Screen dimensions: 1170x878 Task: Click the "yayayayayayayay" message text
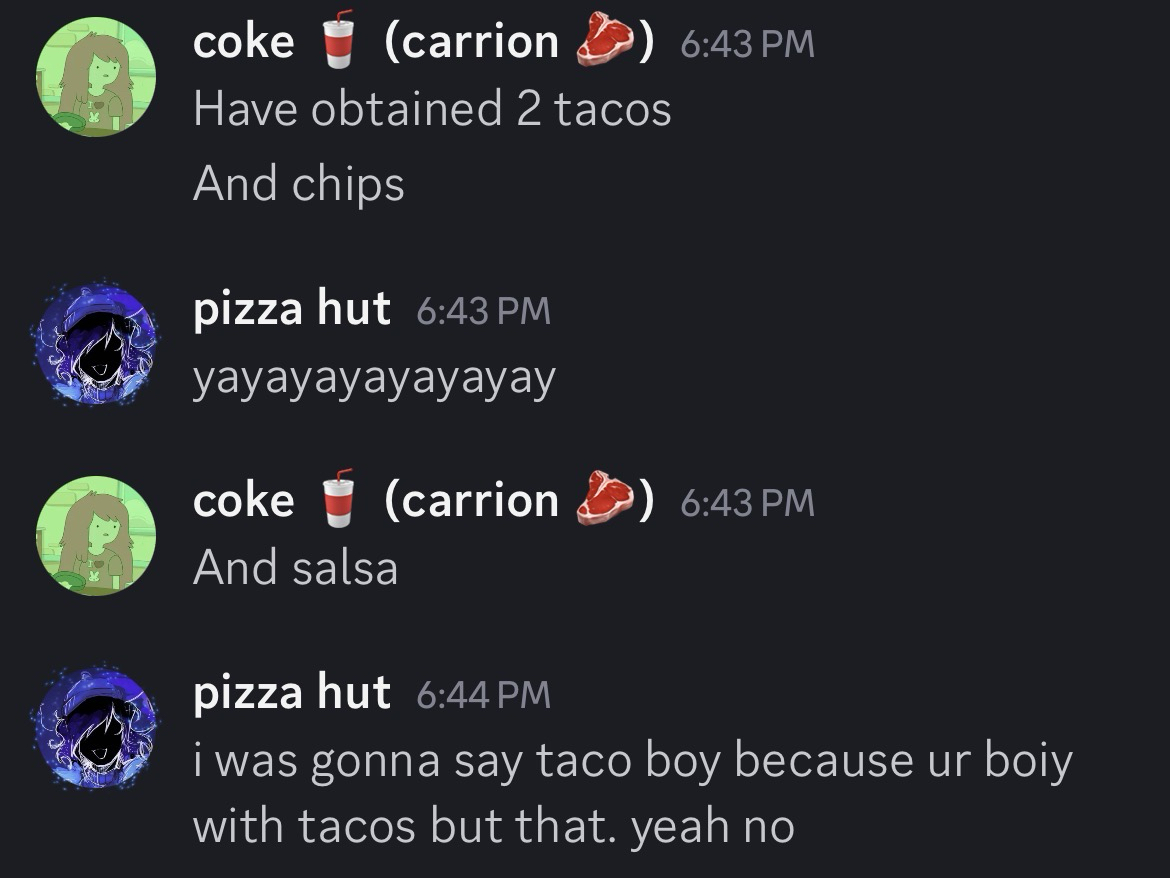(374, 377)
